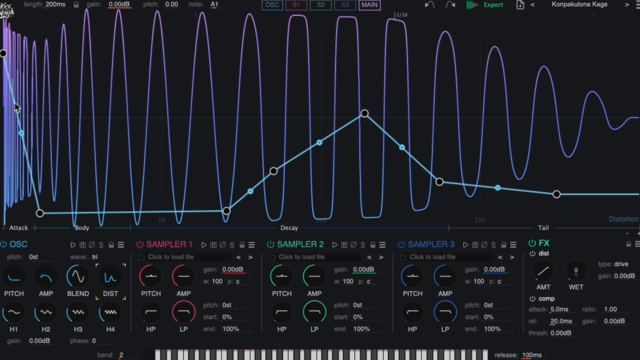640x360 pixels.
Task: Click the length 200ms field
Action: pyautogui.click(x=56, y=4)
